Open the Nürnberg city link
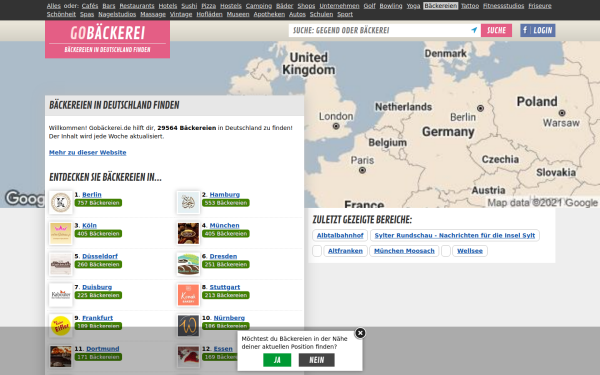This screenshot has width=600, height=375. [x=229, y=318]
